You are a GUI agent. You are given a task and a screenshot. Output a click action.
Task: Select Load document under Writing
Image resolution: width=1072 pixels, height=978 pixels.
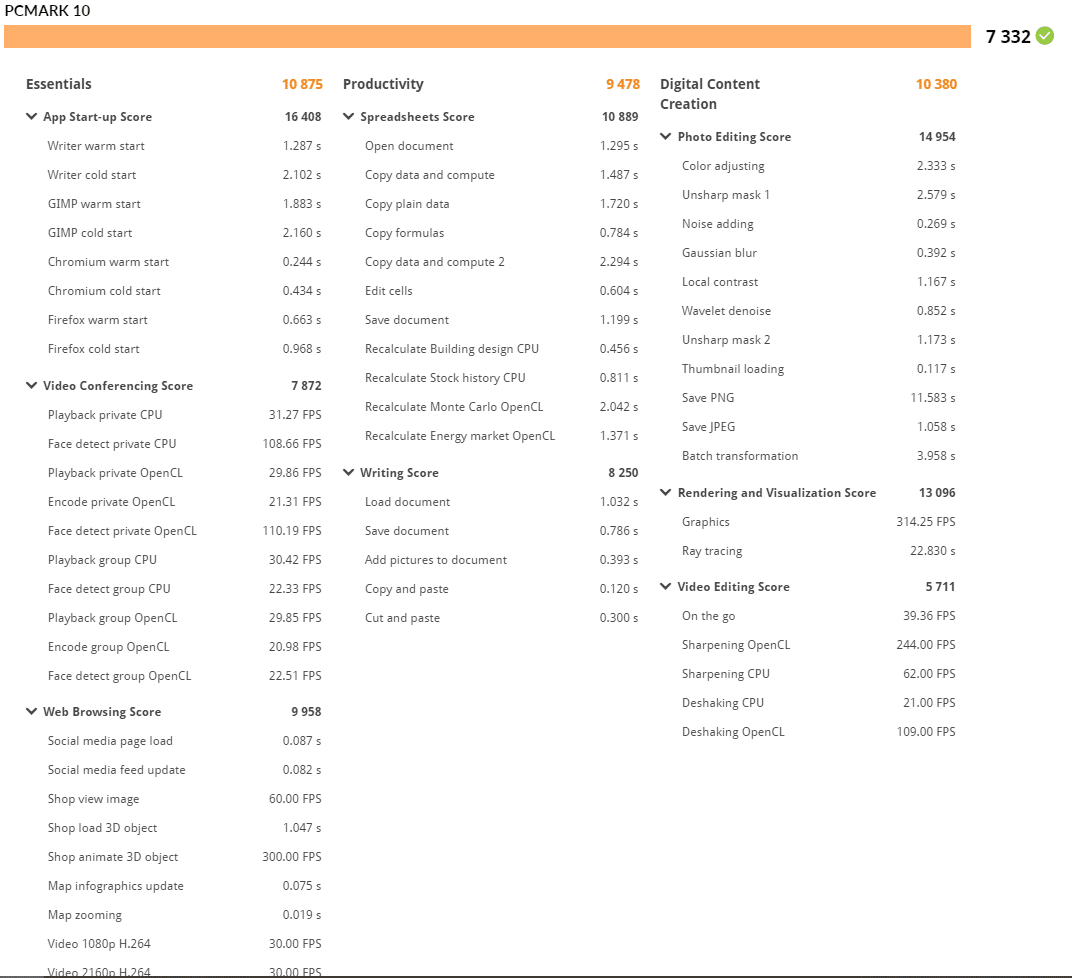502,502
